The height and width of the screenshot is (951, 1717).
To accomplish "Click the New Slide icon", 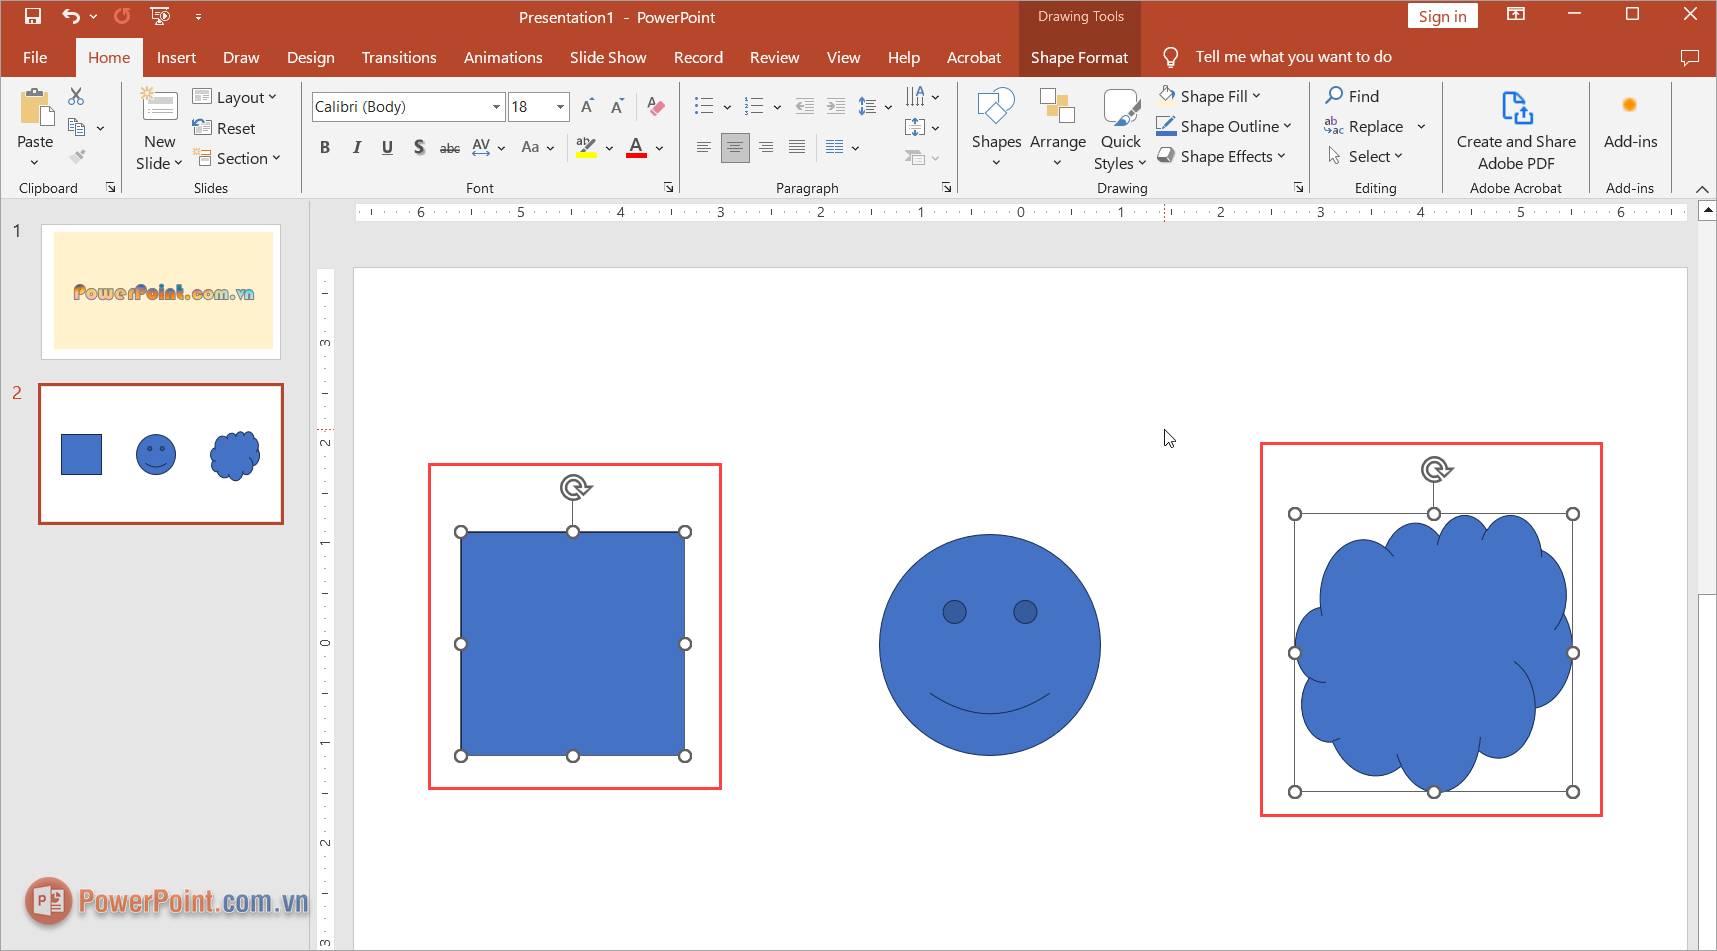I will coord(159,105).
